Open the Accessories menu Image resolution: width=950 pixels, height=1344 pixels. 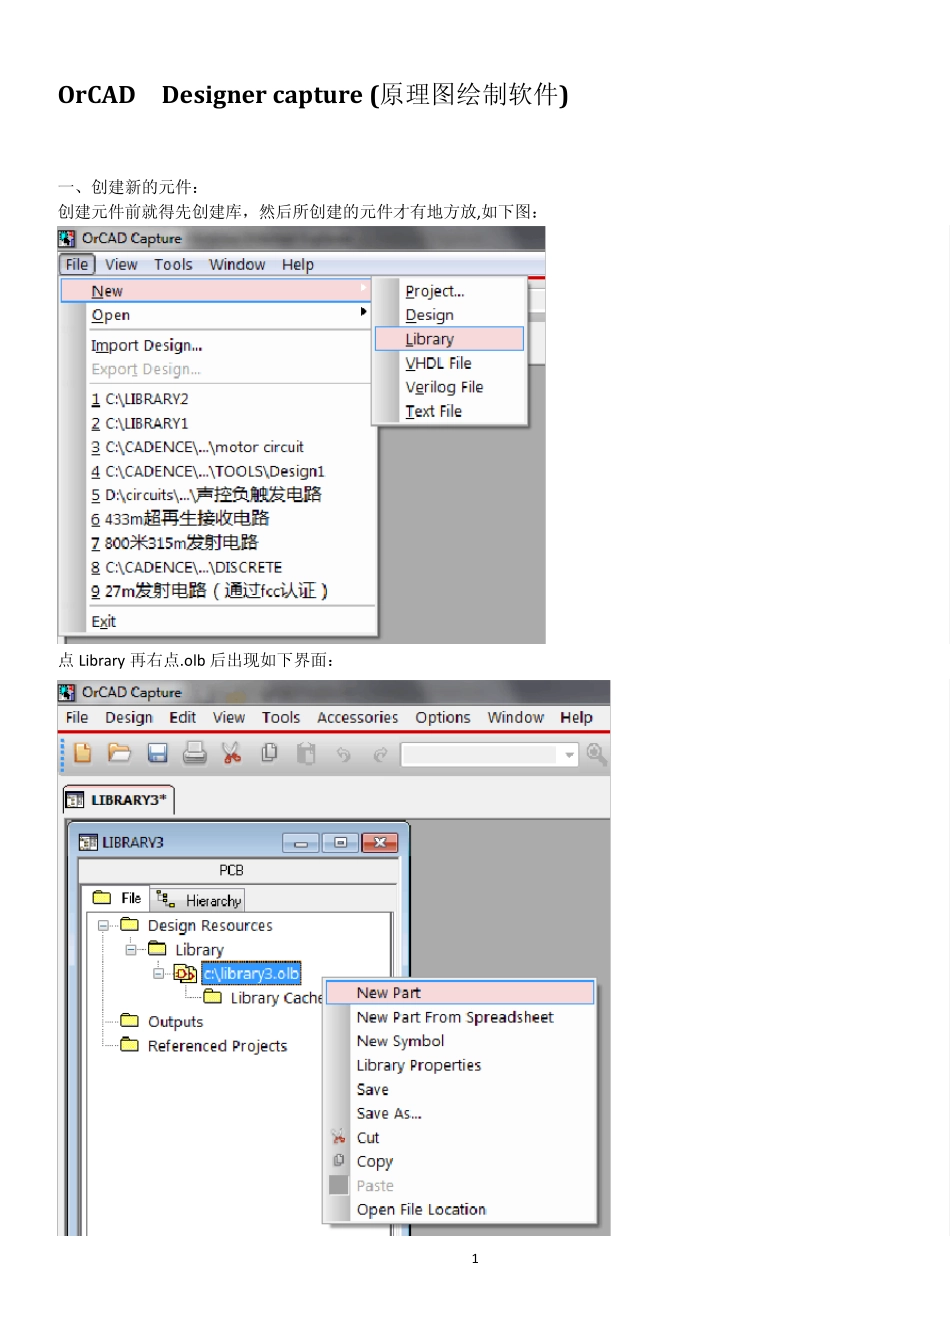tap(358, 717)
